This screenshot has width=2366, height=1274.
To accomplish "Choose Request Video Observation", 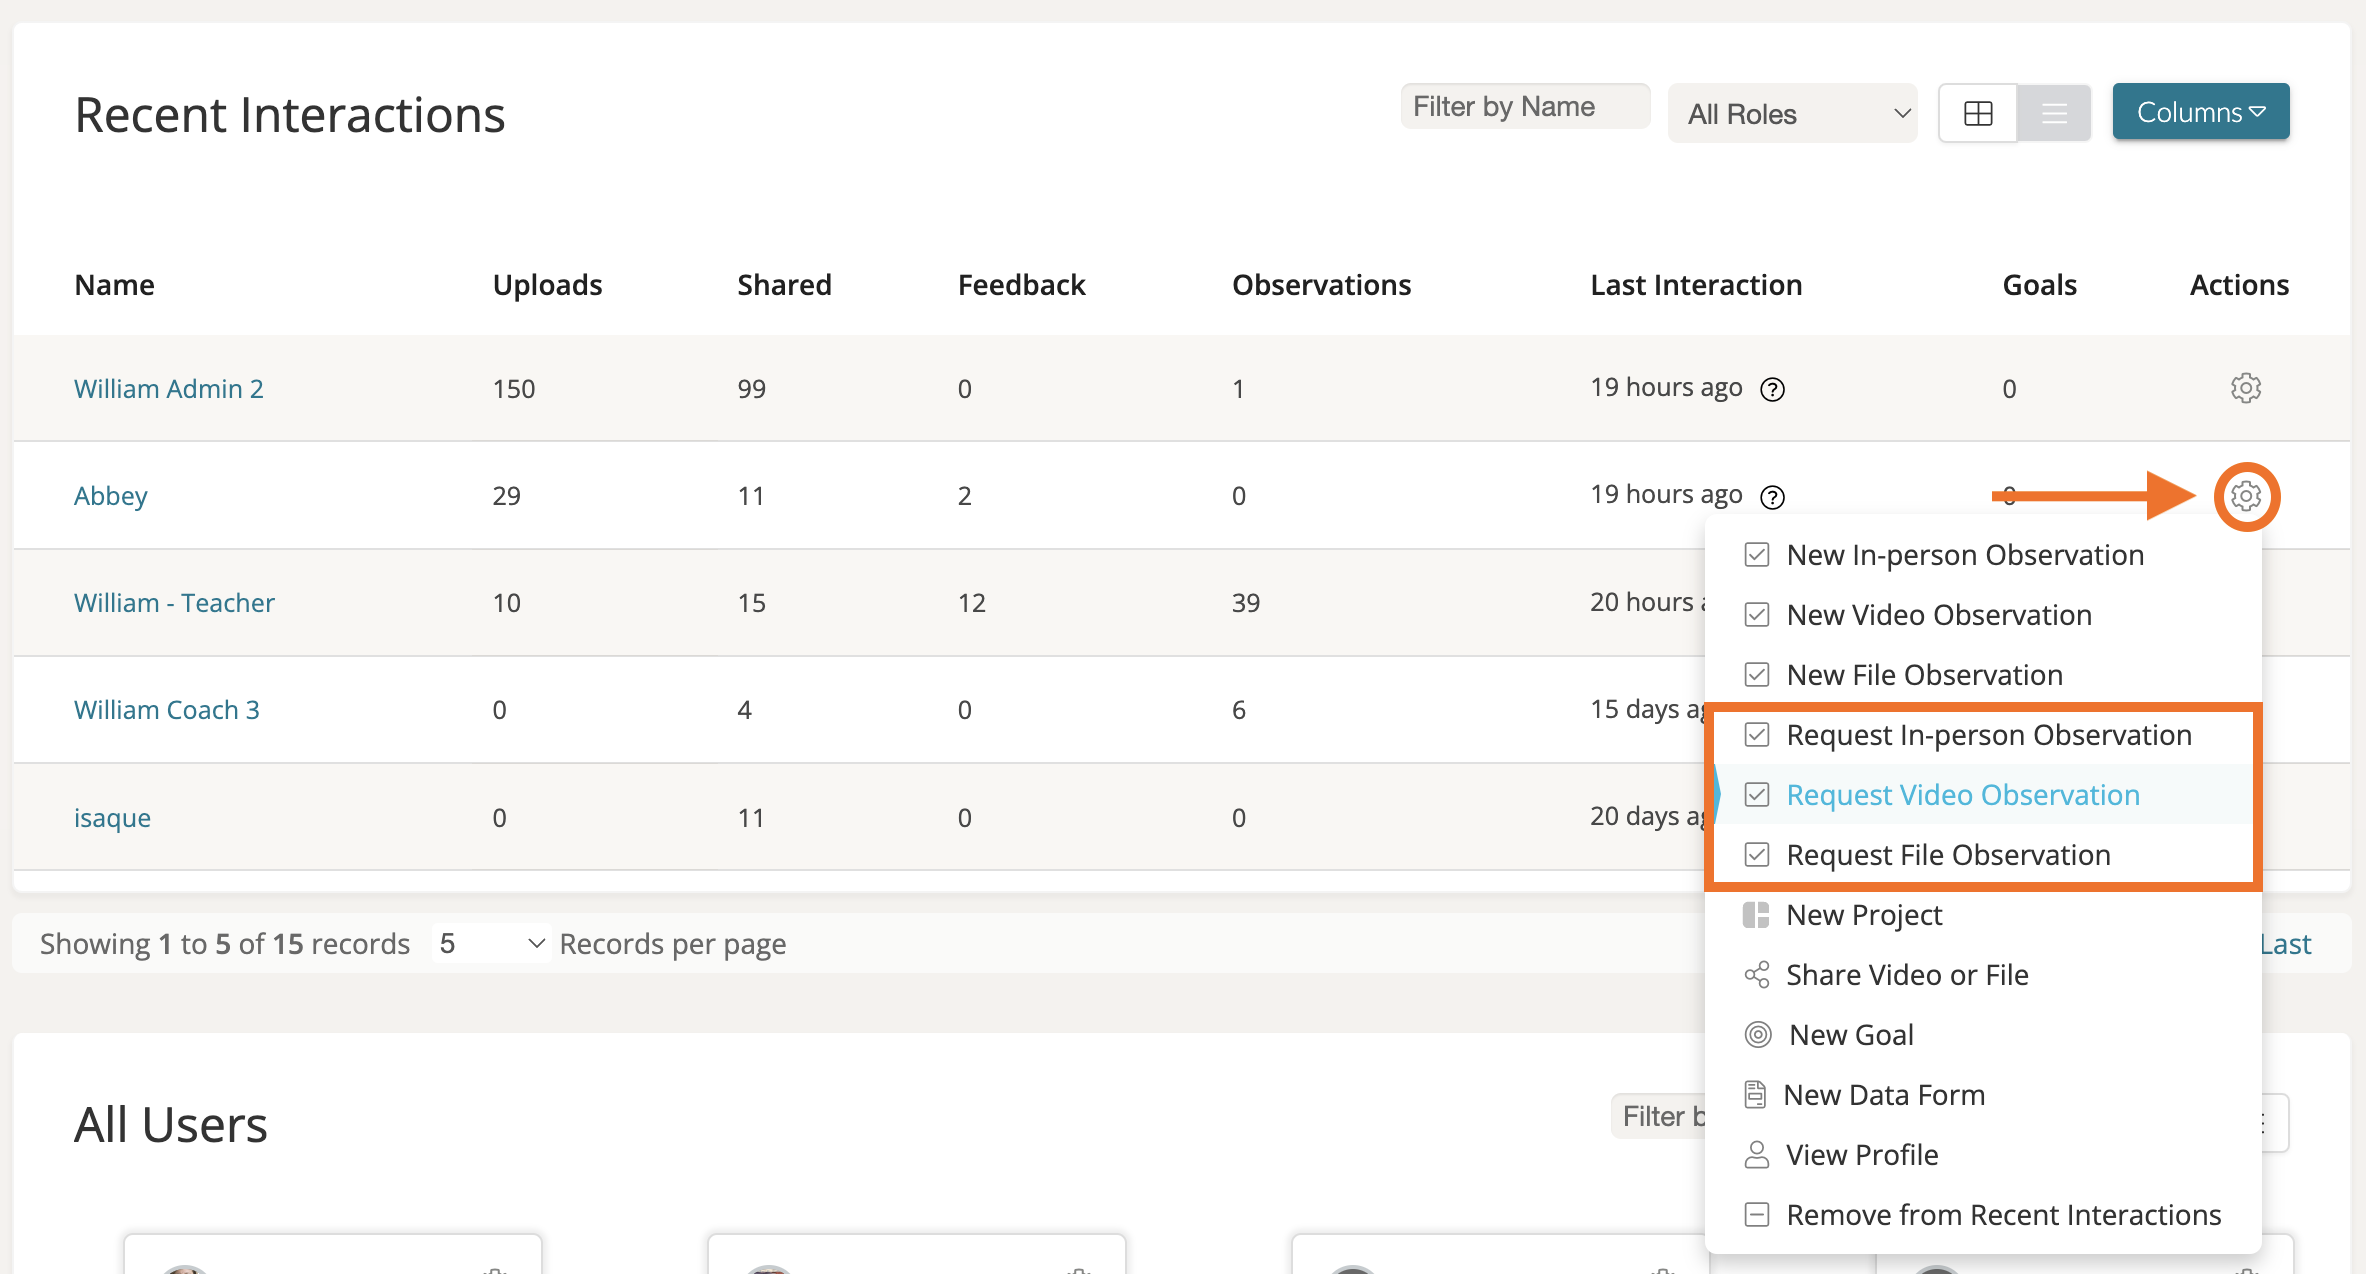I will 1962,795.
